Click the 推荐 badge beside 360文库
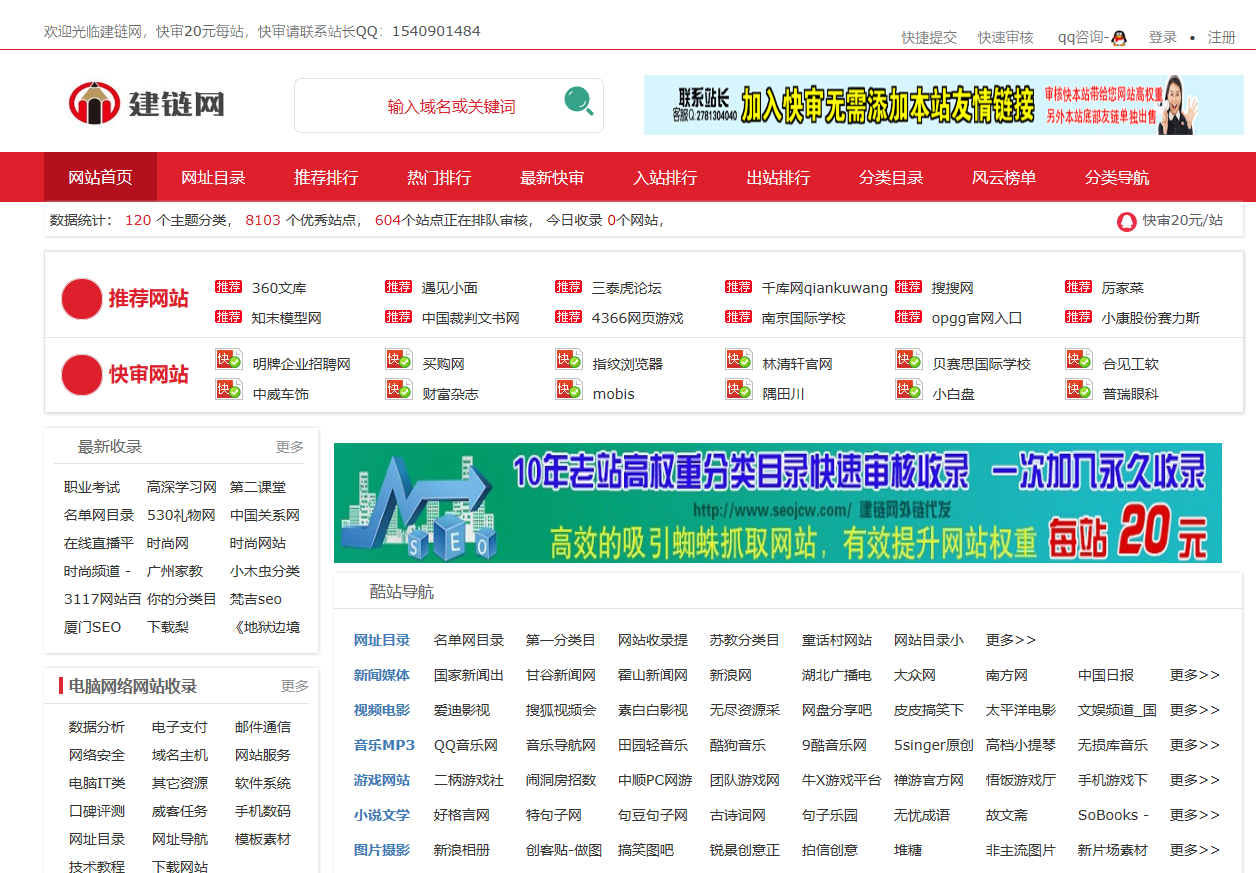Image resolution: width=1256 pixels, height=873 pixels. coord(228,287)
